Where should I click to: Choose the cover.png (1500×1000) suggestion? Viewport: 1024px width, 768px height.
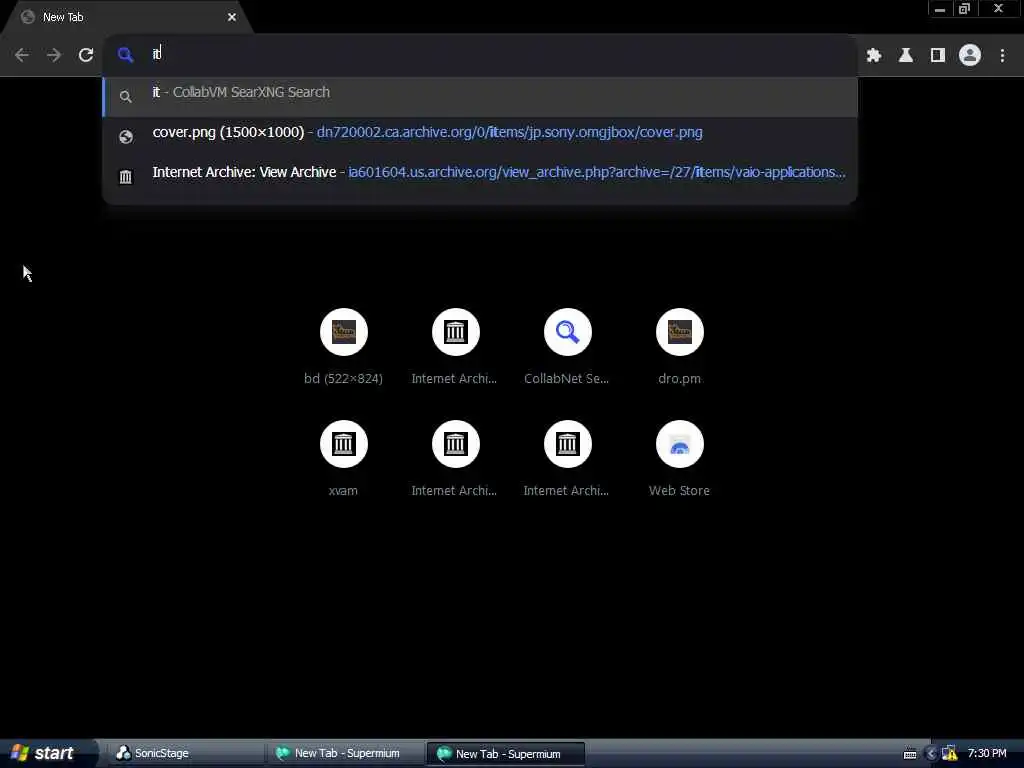[x=480, y=136]
